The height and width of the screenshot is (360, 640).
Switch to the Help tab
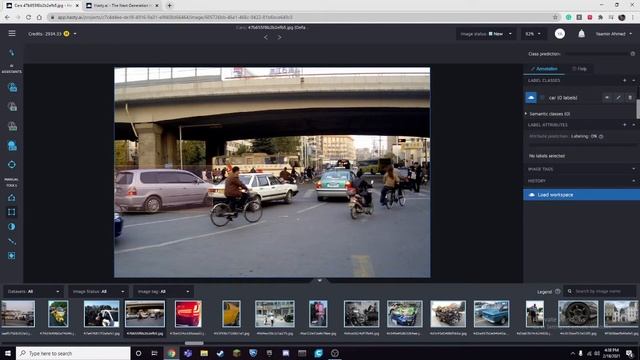point(580,69)
